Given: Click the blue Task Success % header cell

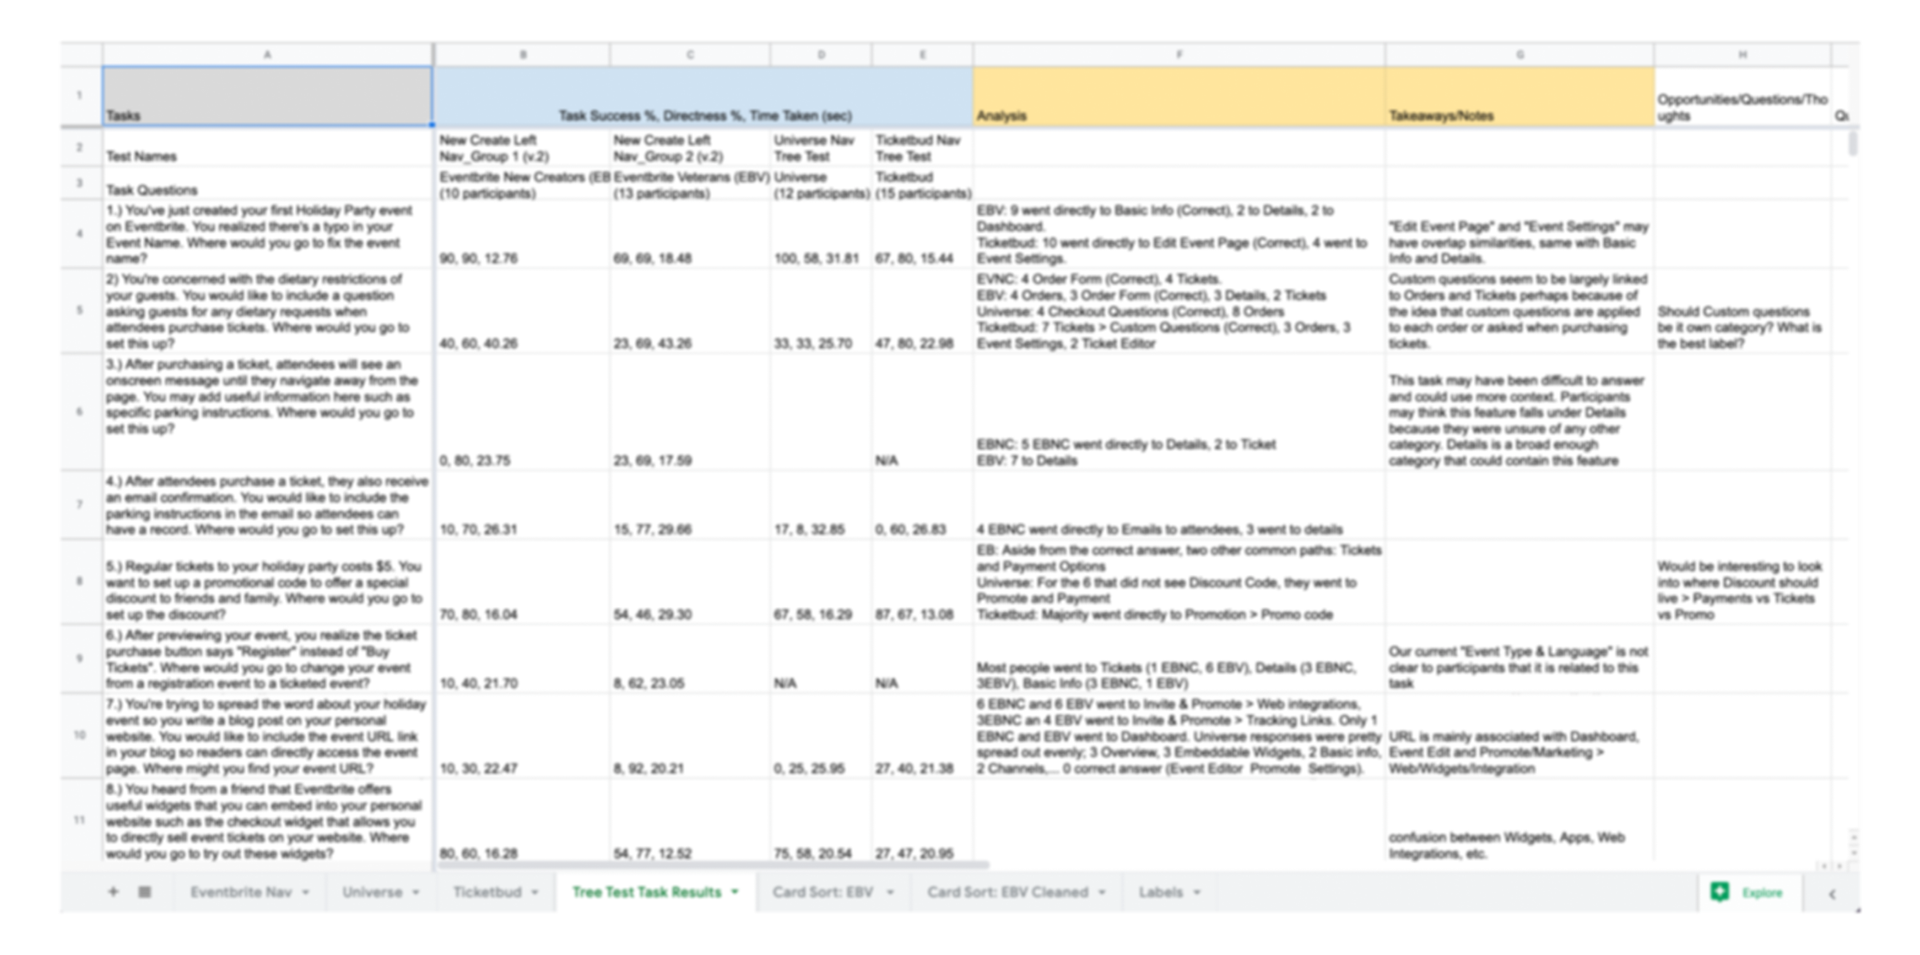Looking at the screenshot, I should click(703, 96).
